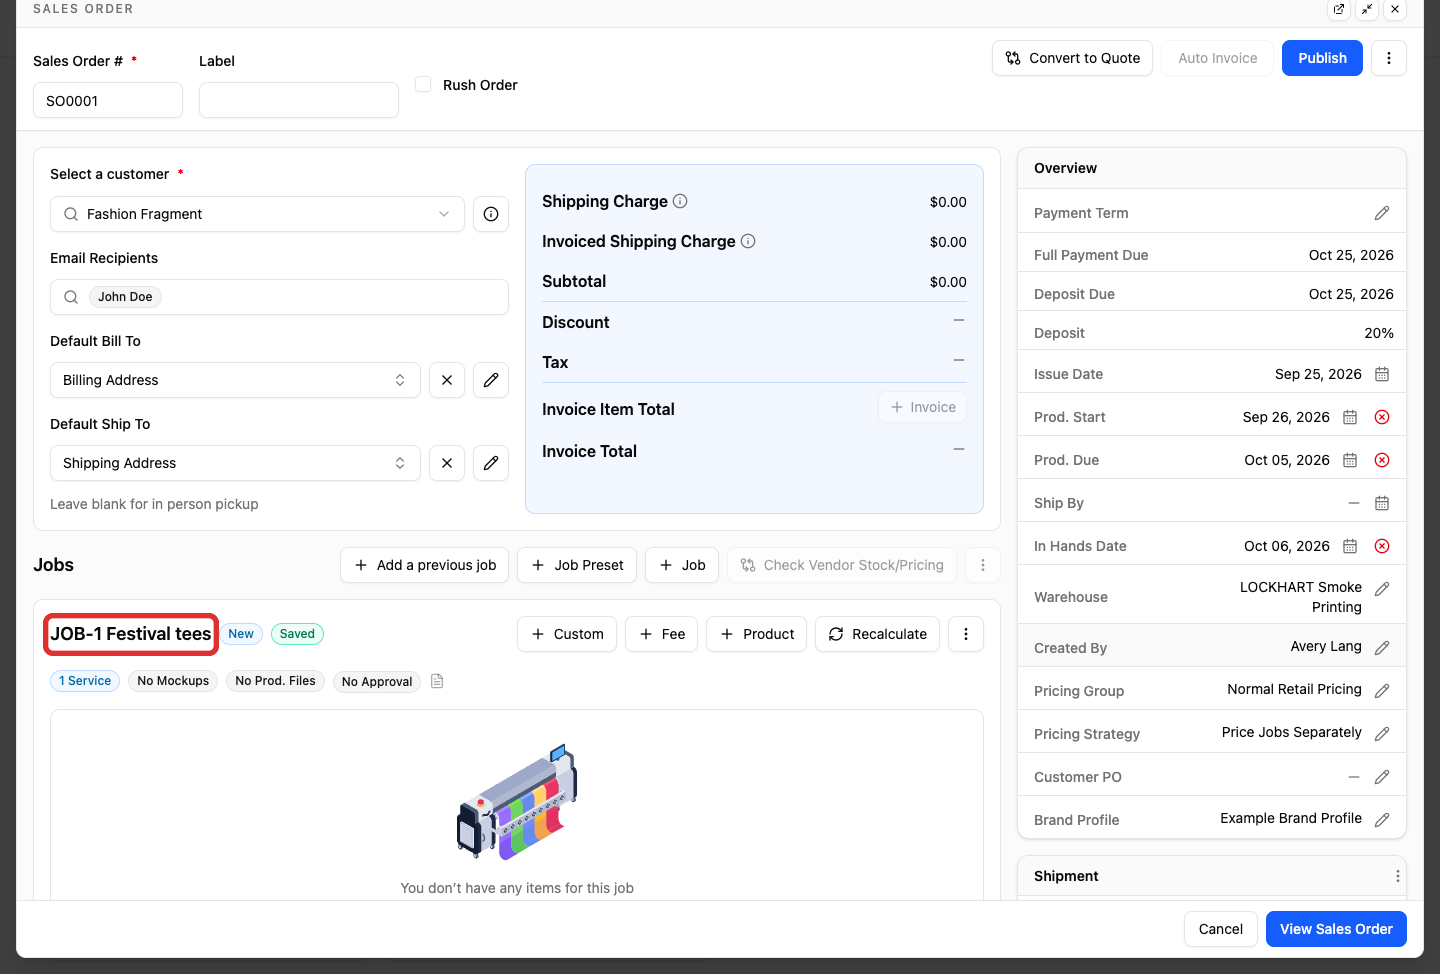Open the Prod. Due calendar picker

[1350, 460]
